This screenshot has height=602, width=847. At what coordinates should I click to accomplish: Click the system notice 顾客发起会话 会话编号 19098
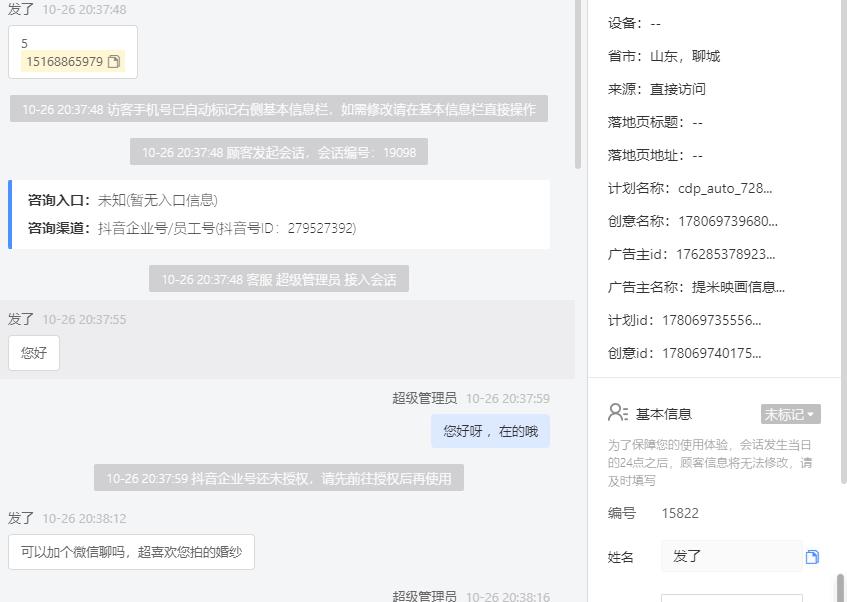[x=279, y=152]
